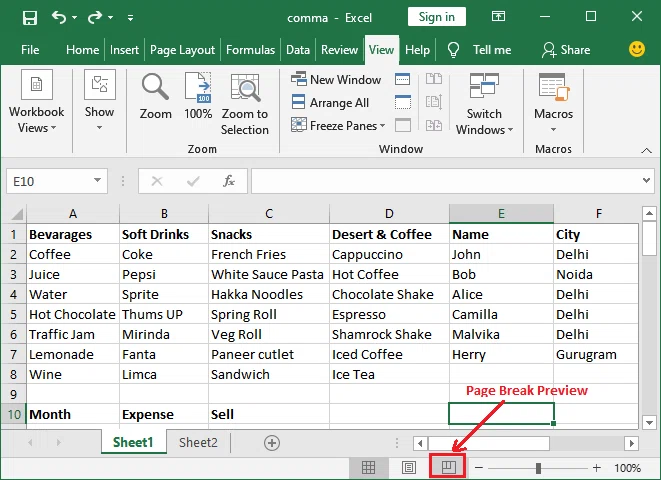Switch to the Review tab
The image size is (661, 480).
coord(339,50)
